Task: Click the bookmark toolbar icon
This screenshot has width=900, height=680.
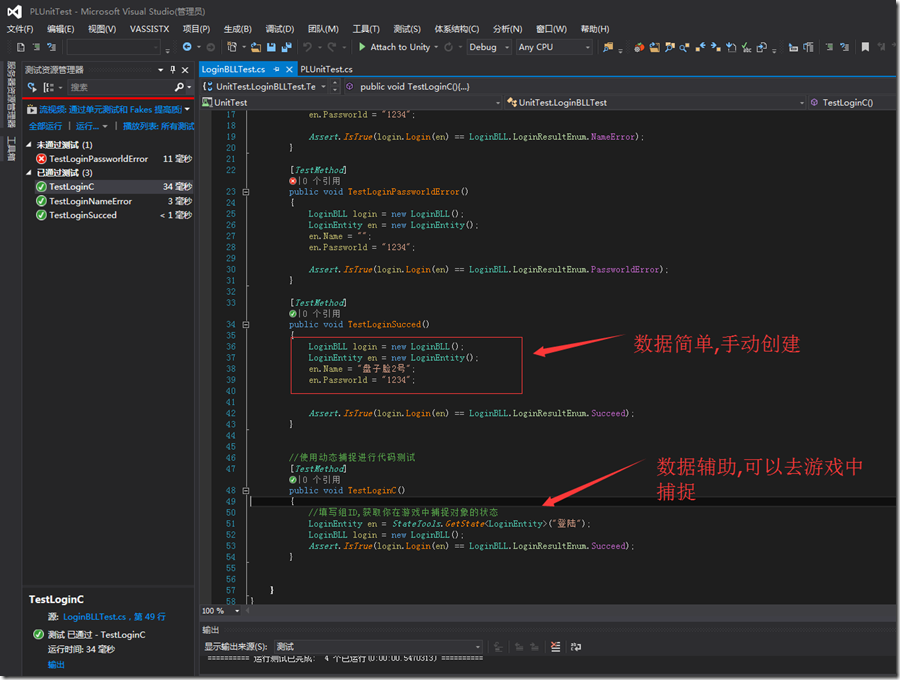Action: [865, 47]
